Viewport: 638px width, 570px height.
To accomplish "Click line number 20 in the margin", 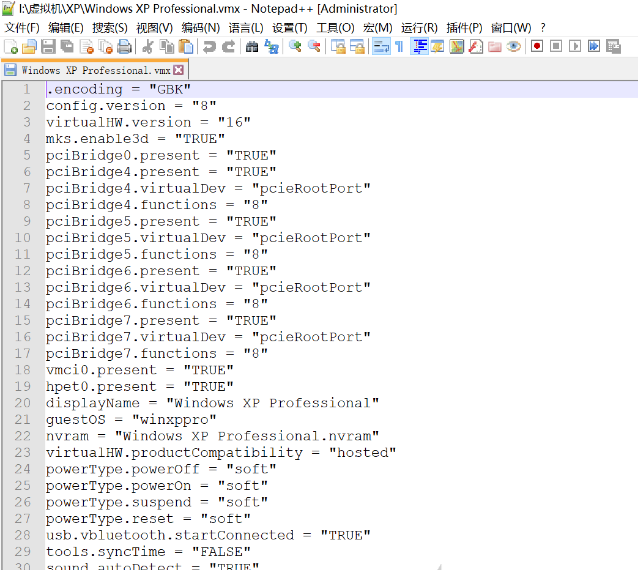I will pyautogui.click(x=23, y=403).
